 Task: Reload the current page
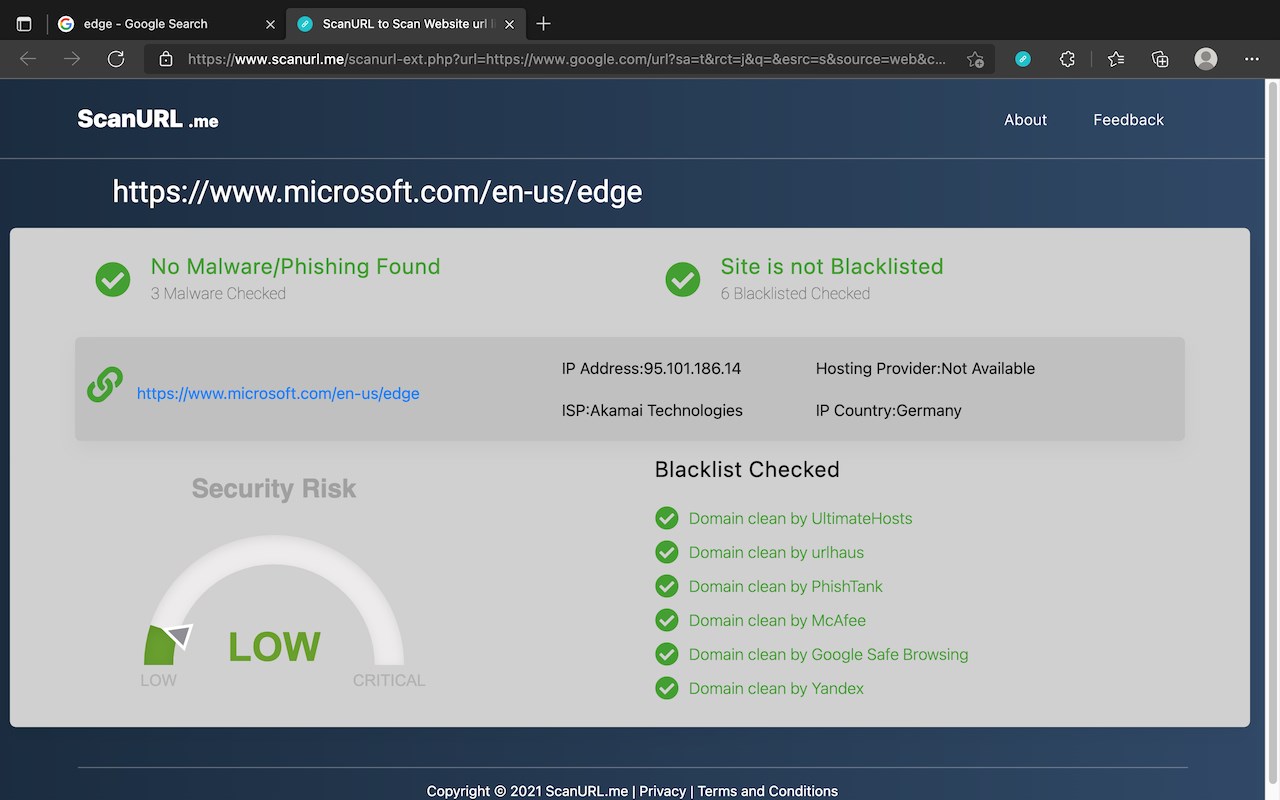click(116, 59)
